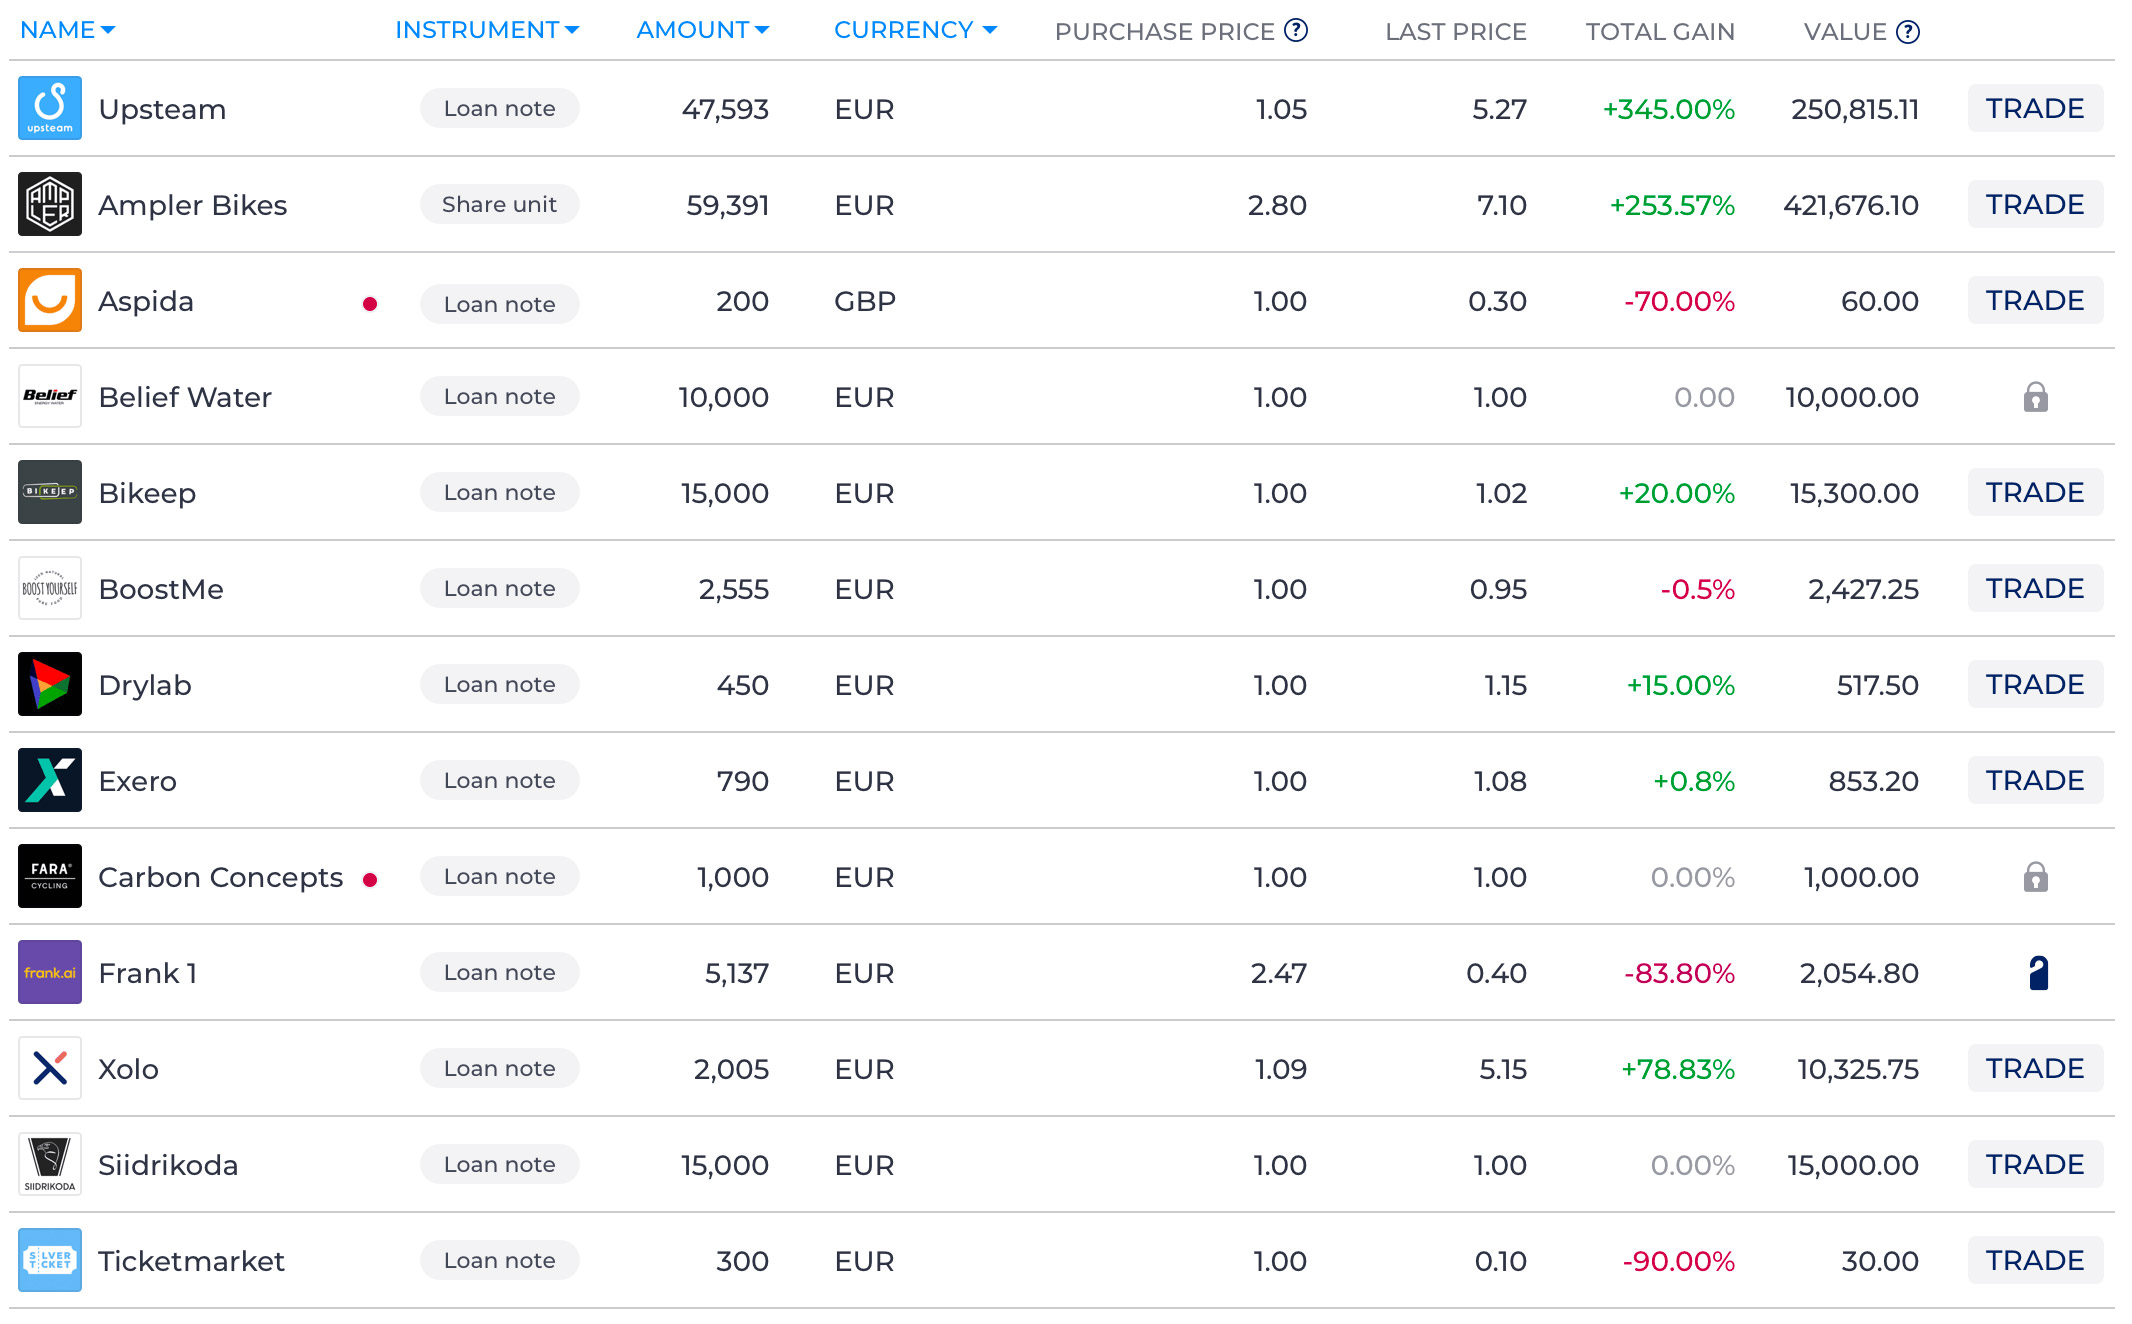
Task: Click the Share unit tag for Ampler Bikes
Action: pyautogui.click(x=499, y=204)
